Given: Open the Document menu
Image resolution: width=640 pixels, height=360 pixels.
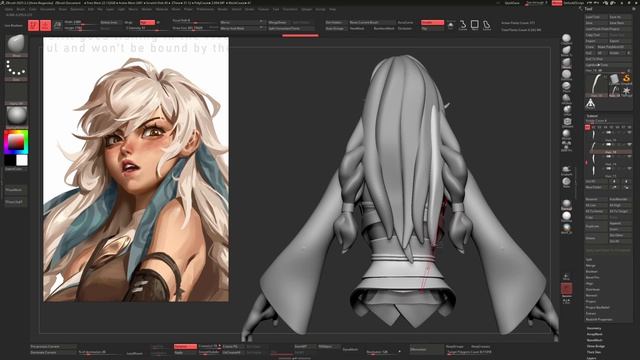Looking at the screenshot, I should pos(47,9).
